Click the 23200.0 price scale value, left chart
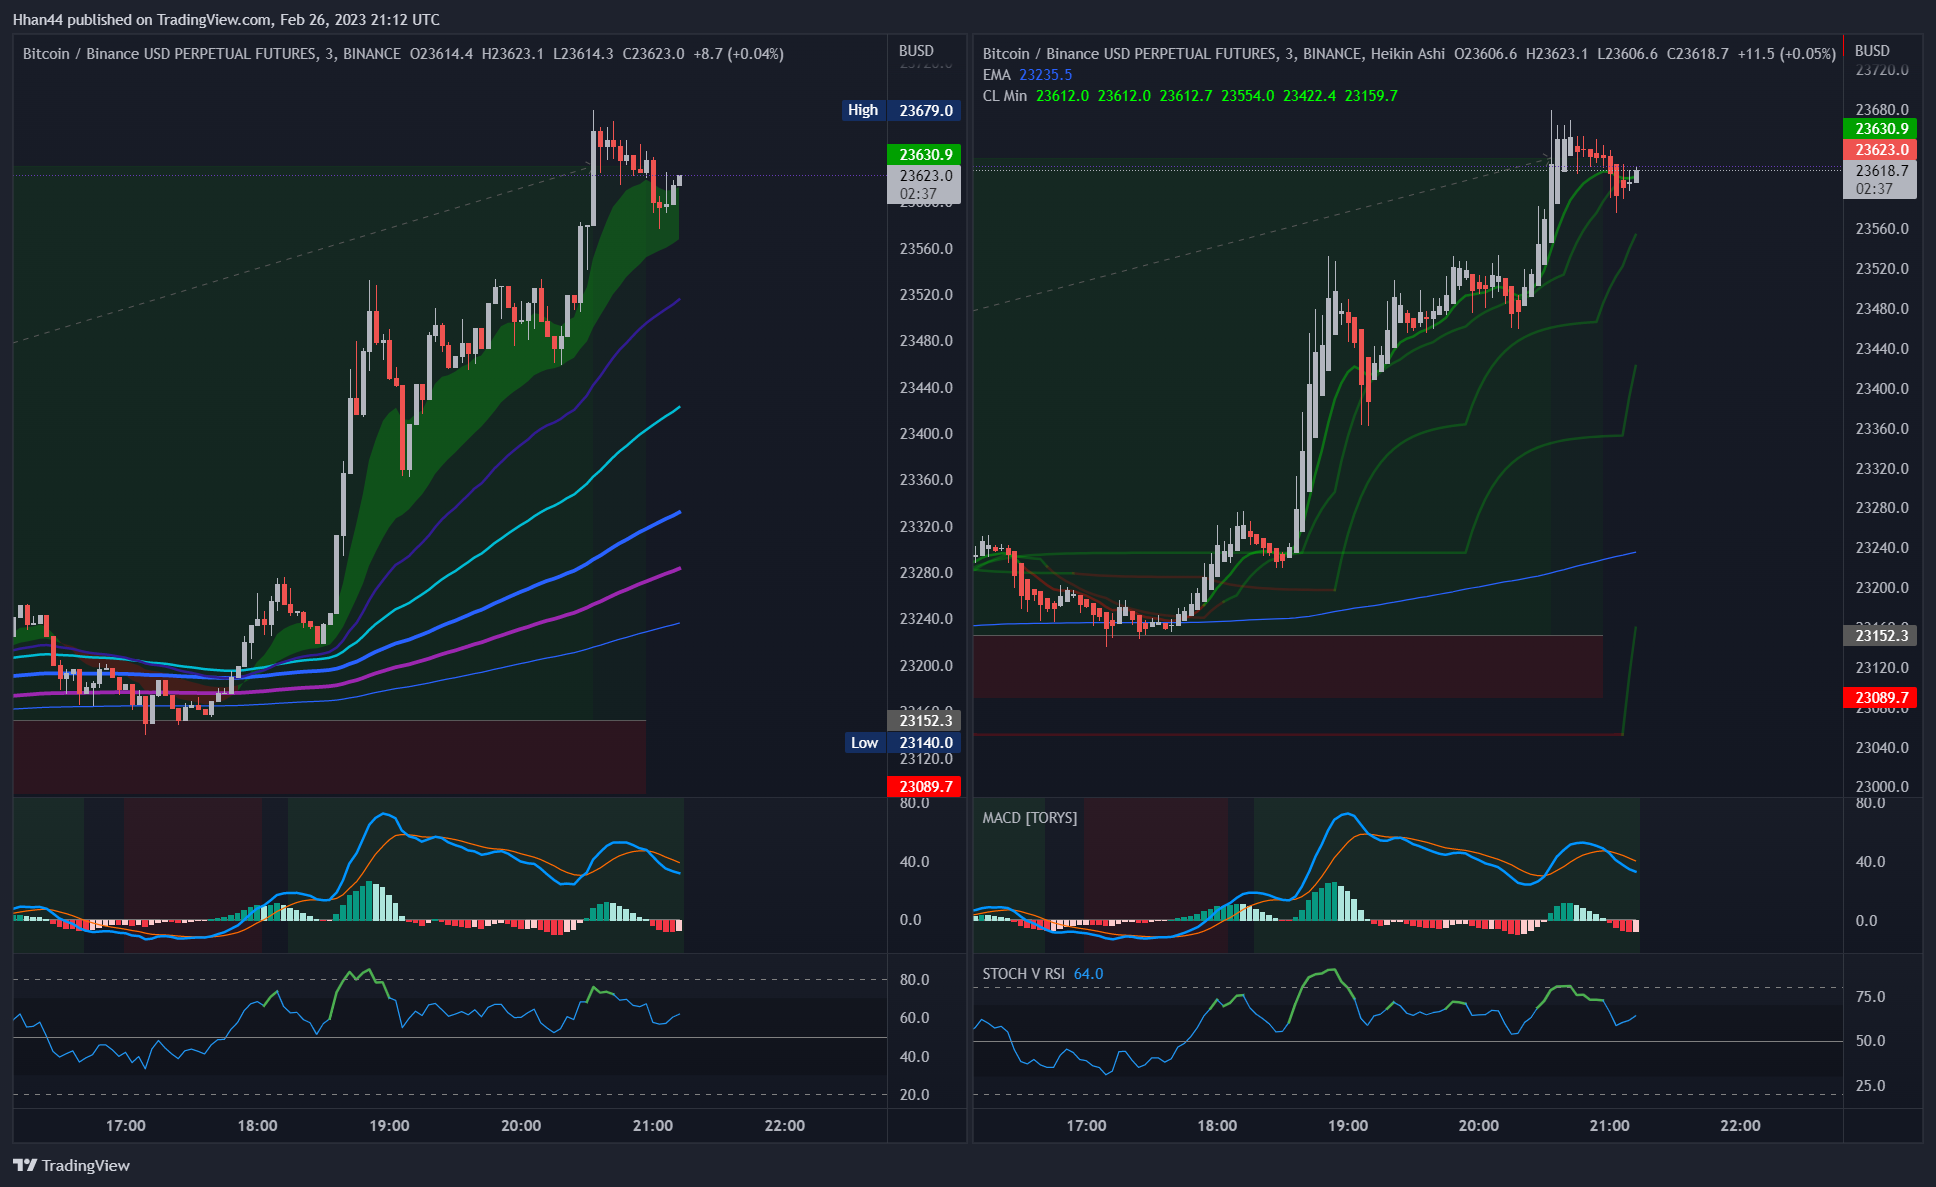The height and width of the screenshot is (1187, 1936). coord(926,665)
